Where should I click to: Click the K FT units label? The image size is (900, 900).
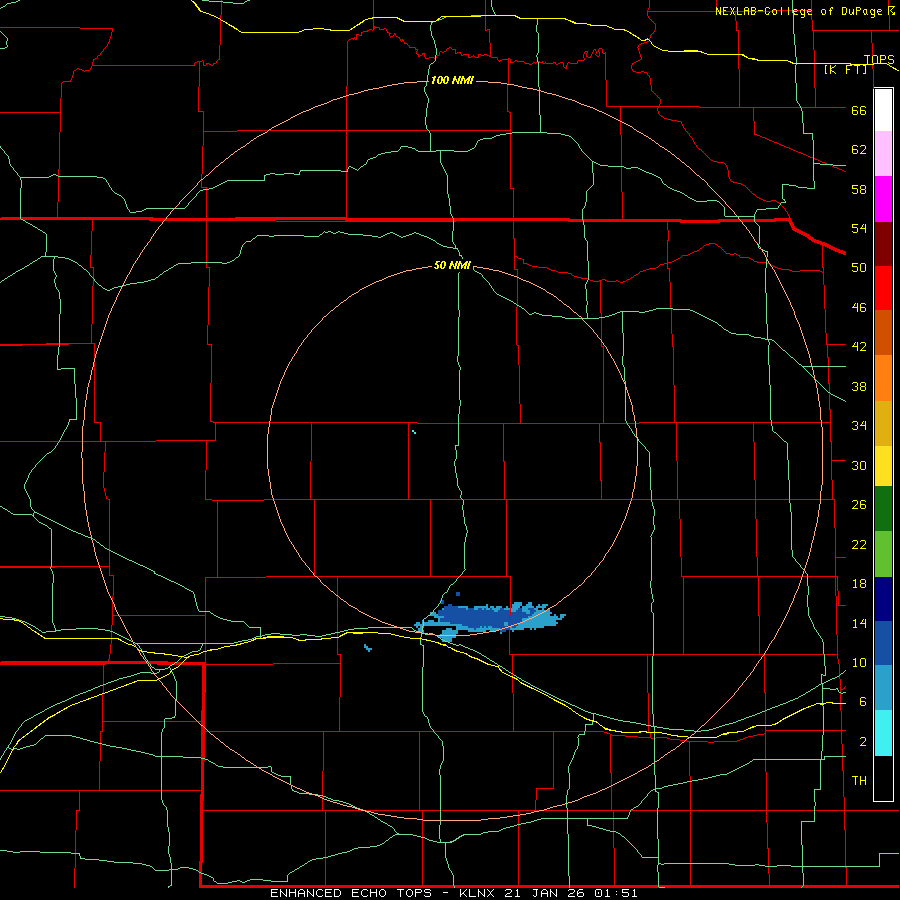coord(845,69)
